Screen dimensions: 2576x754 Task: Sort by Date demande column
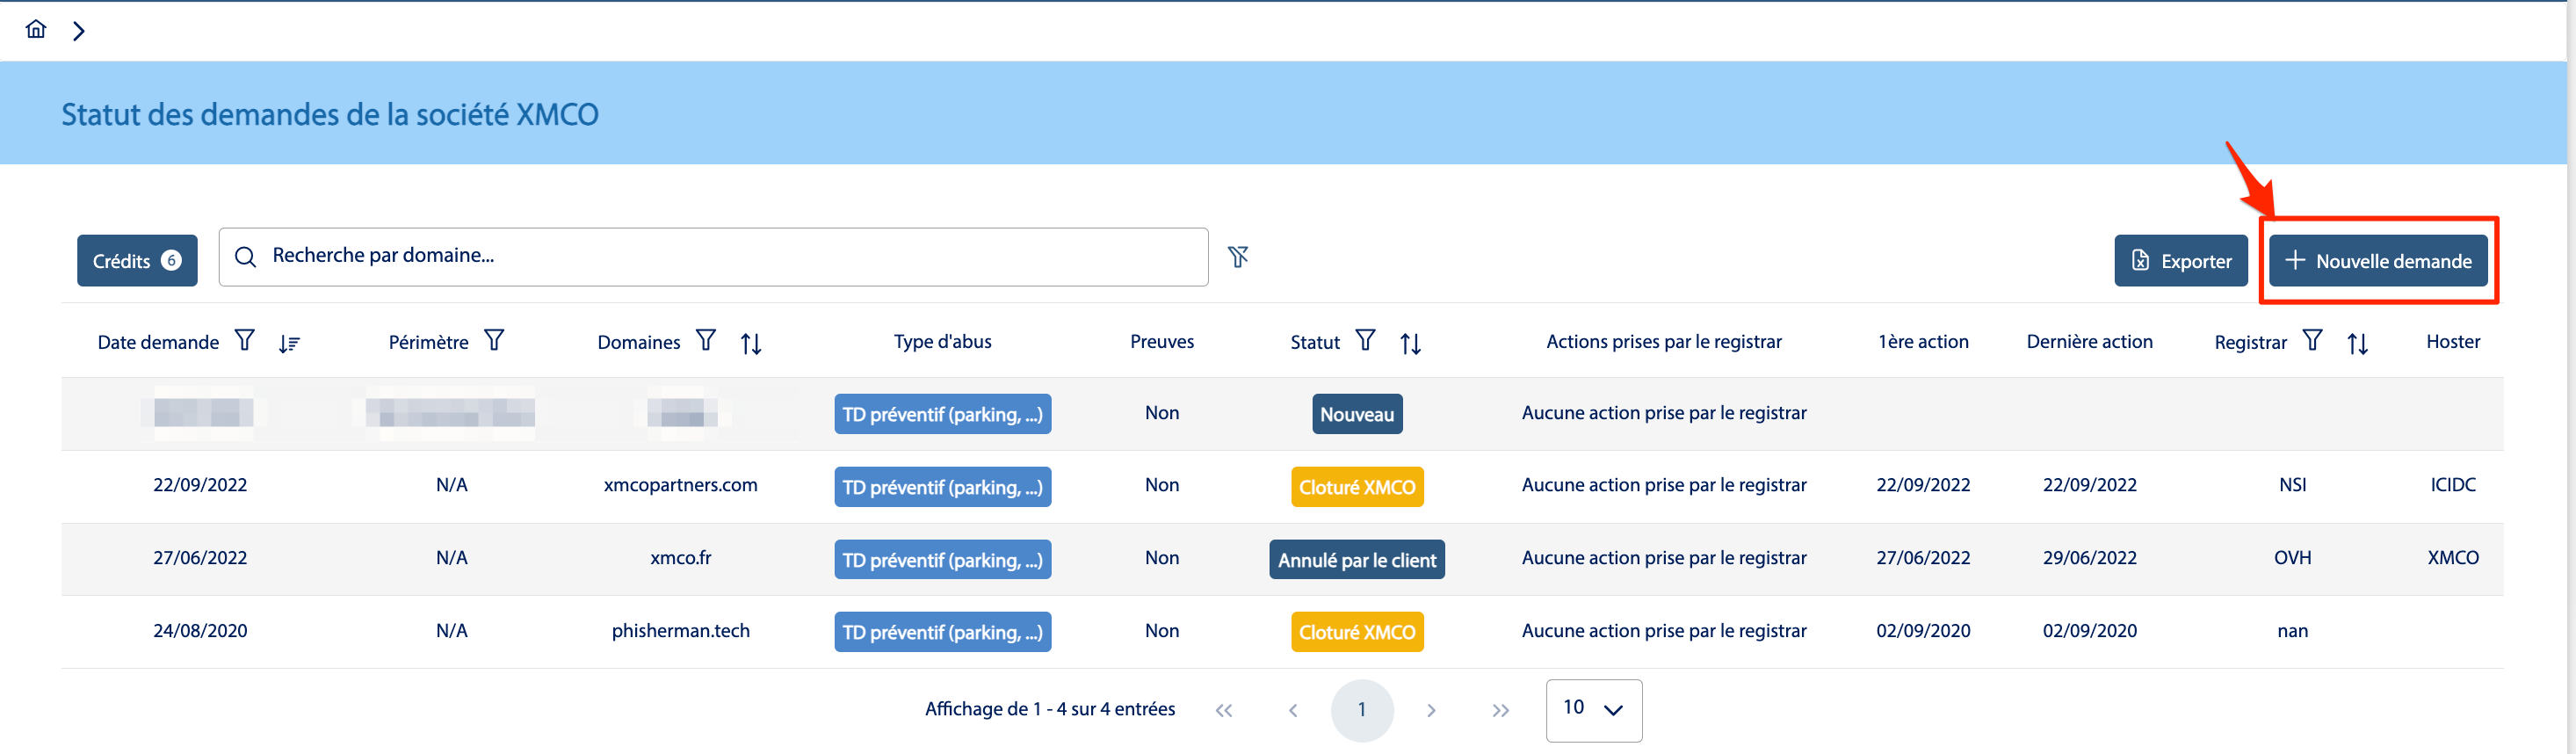(x=289, y=343)
